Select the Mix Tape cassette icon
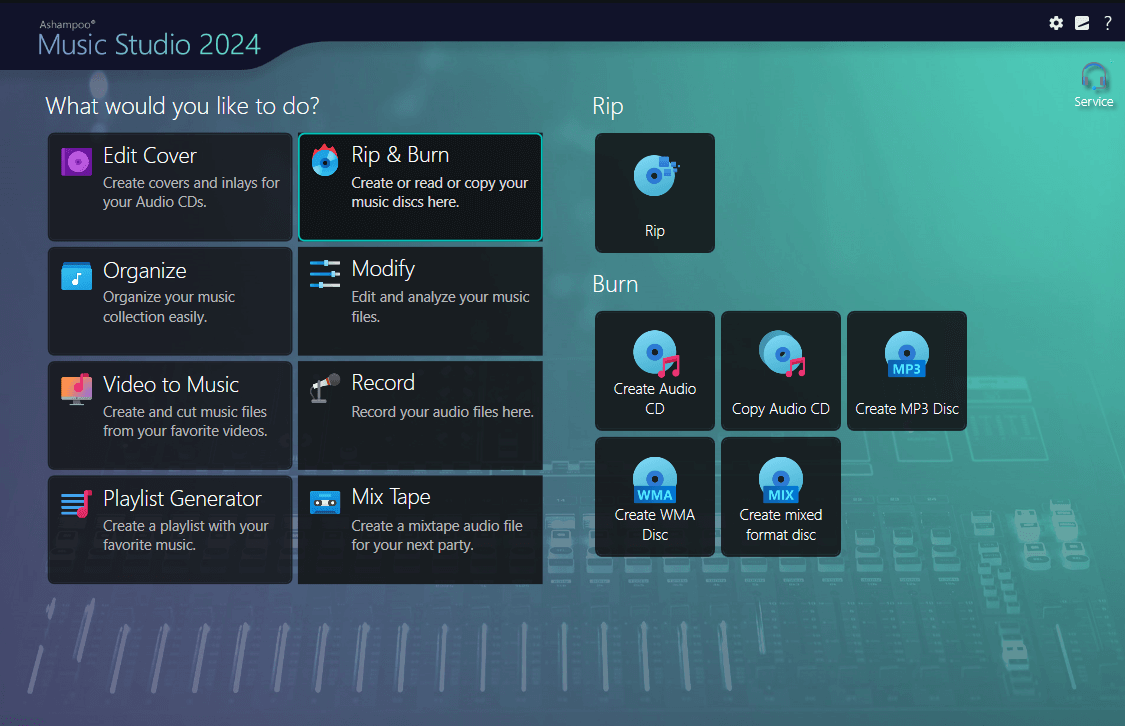Screen dimensions: 1125x726 coord(323,502)
